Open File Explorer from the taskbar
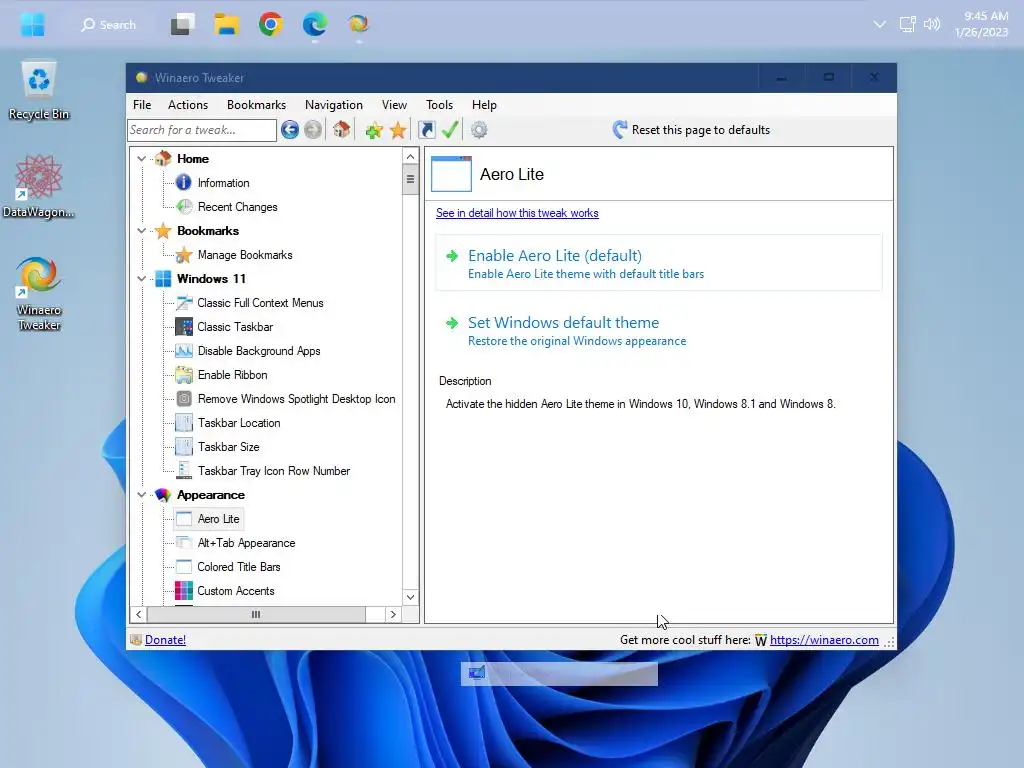Screen dimensions: 1024x768 (x=227, y=25)
